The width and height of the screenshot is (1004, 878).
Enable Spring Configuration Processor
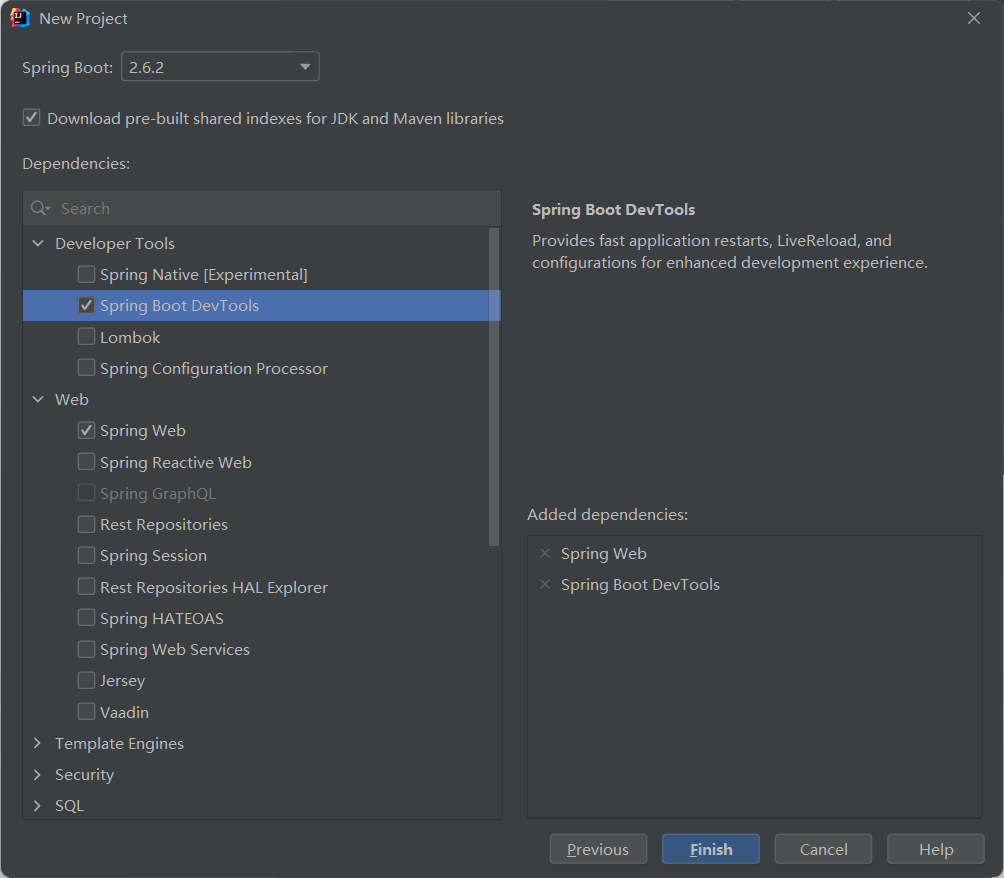[x=86, y=368]
